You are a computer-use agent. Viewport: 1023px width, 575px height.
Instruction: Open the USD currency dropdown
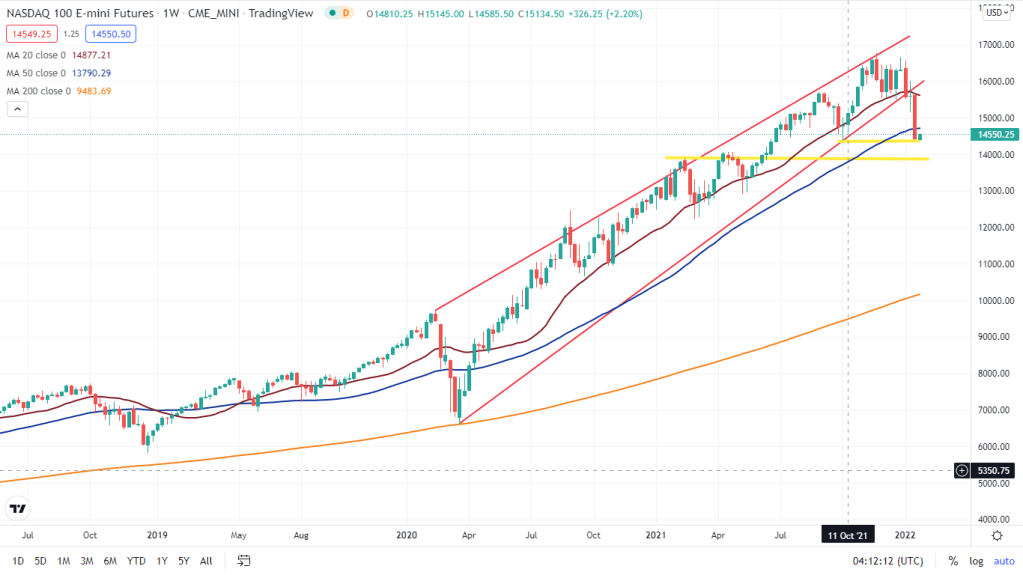[994, 13]
